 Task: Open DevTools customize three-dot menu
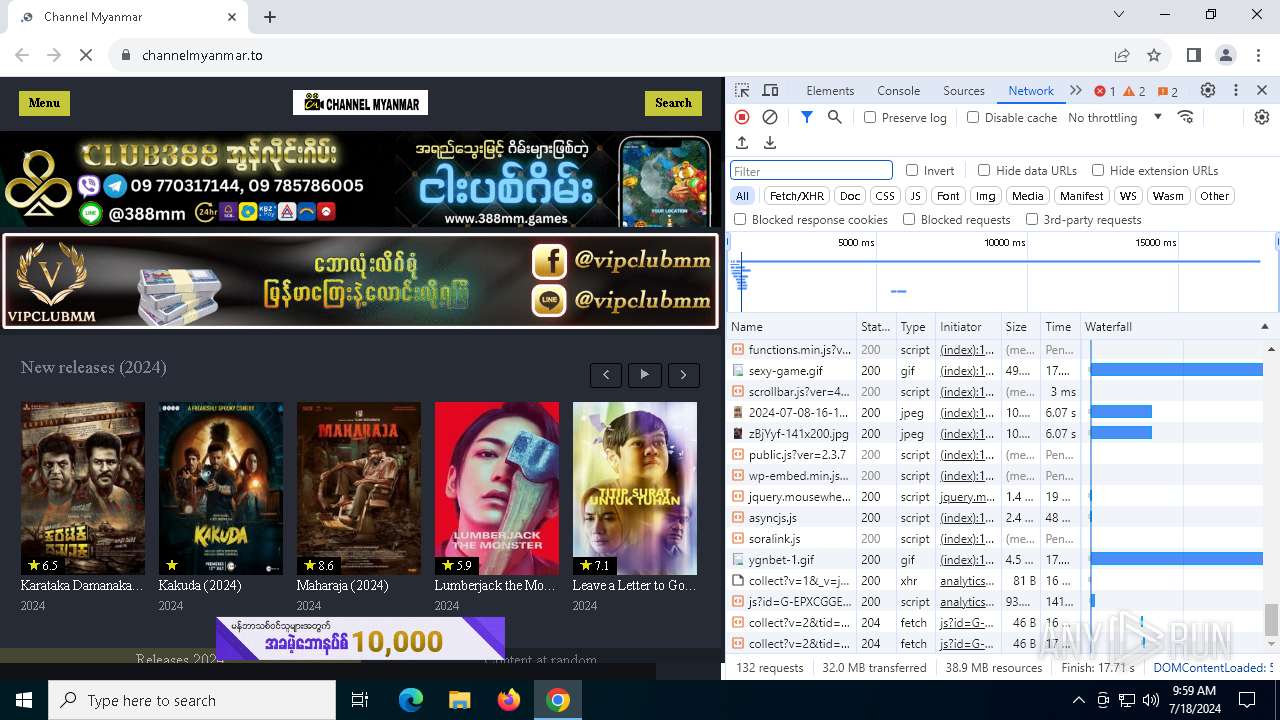1236,90
